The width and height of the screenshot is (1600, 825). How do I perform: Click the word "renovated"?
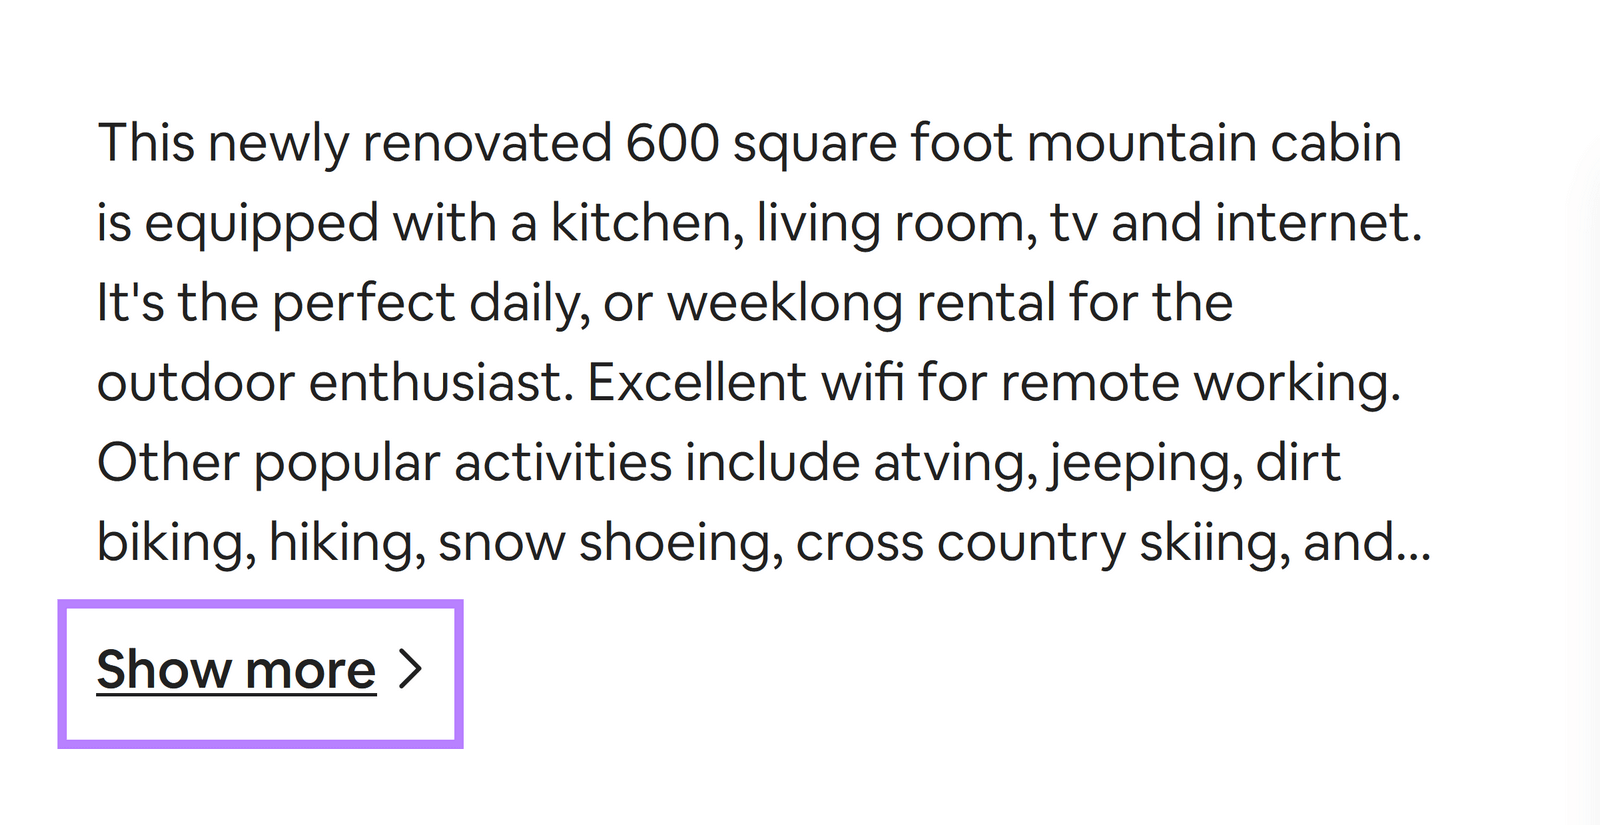point(486,143)
